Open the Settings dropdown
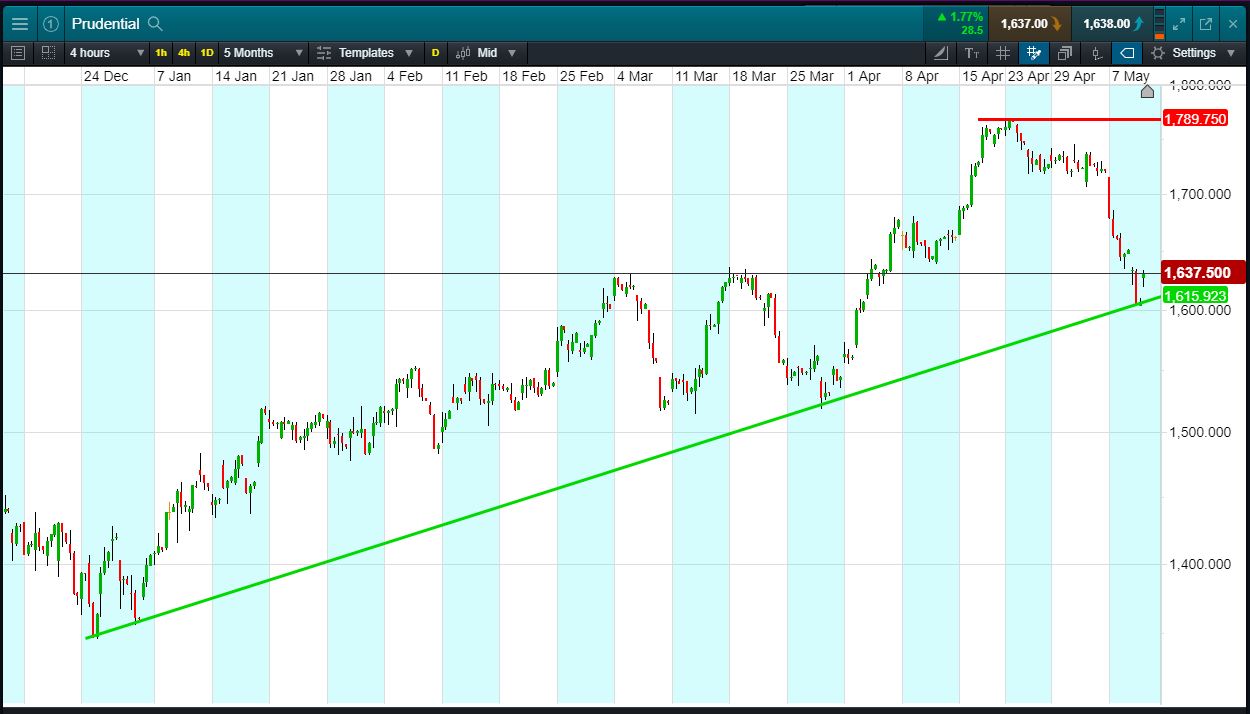Viewport: 1250px width, 714px height. point(1192,53)
